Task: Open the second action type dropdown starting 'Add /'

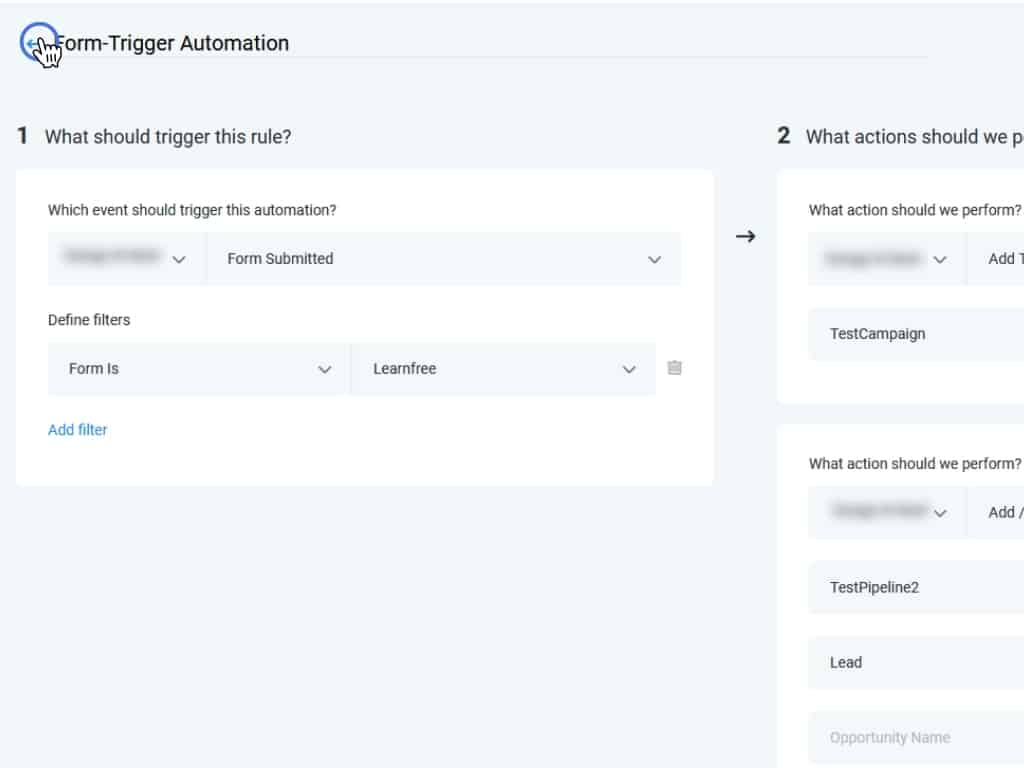Action: tap(1000, 513)
